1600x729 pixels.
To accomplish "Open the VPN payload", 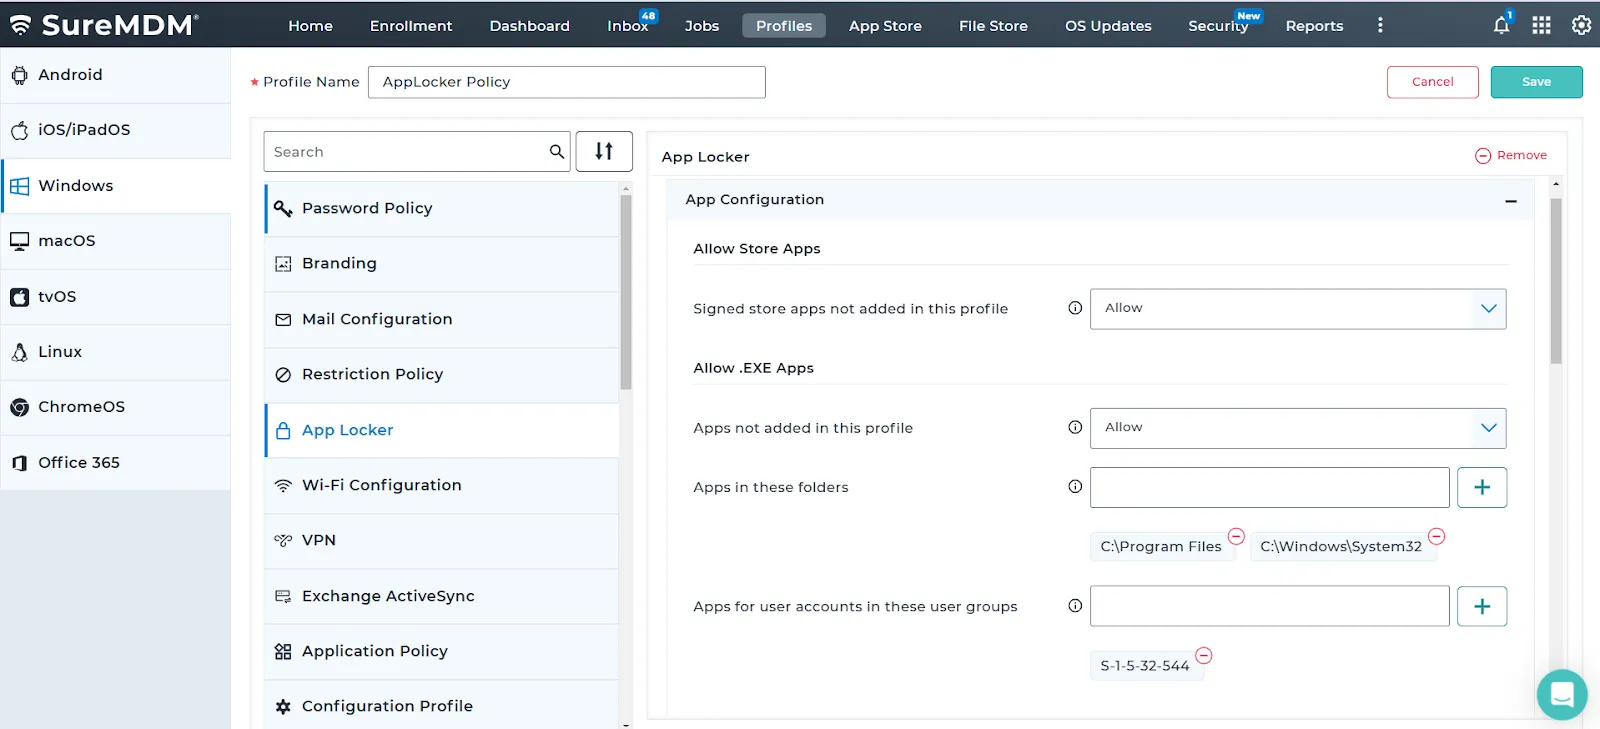I will 442,541.
